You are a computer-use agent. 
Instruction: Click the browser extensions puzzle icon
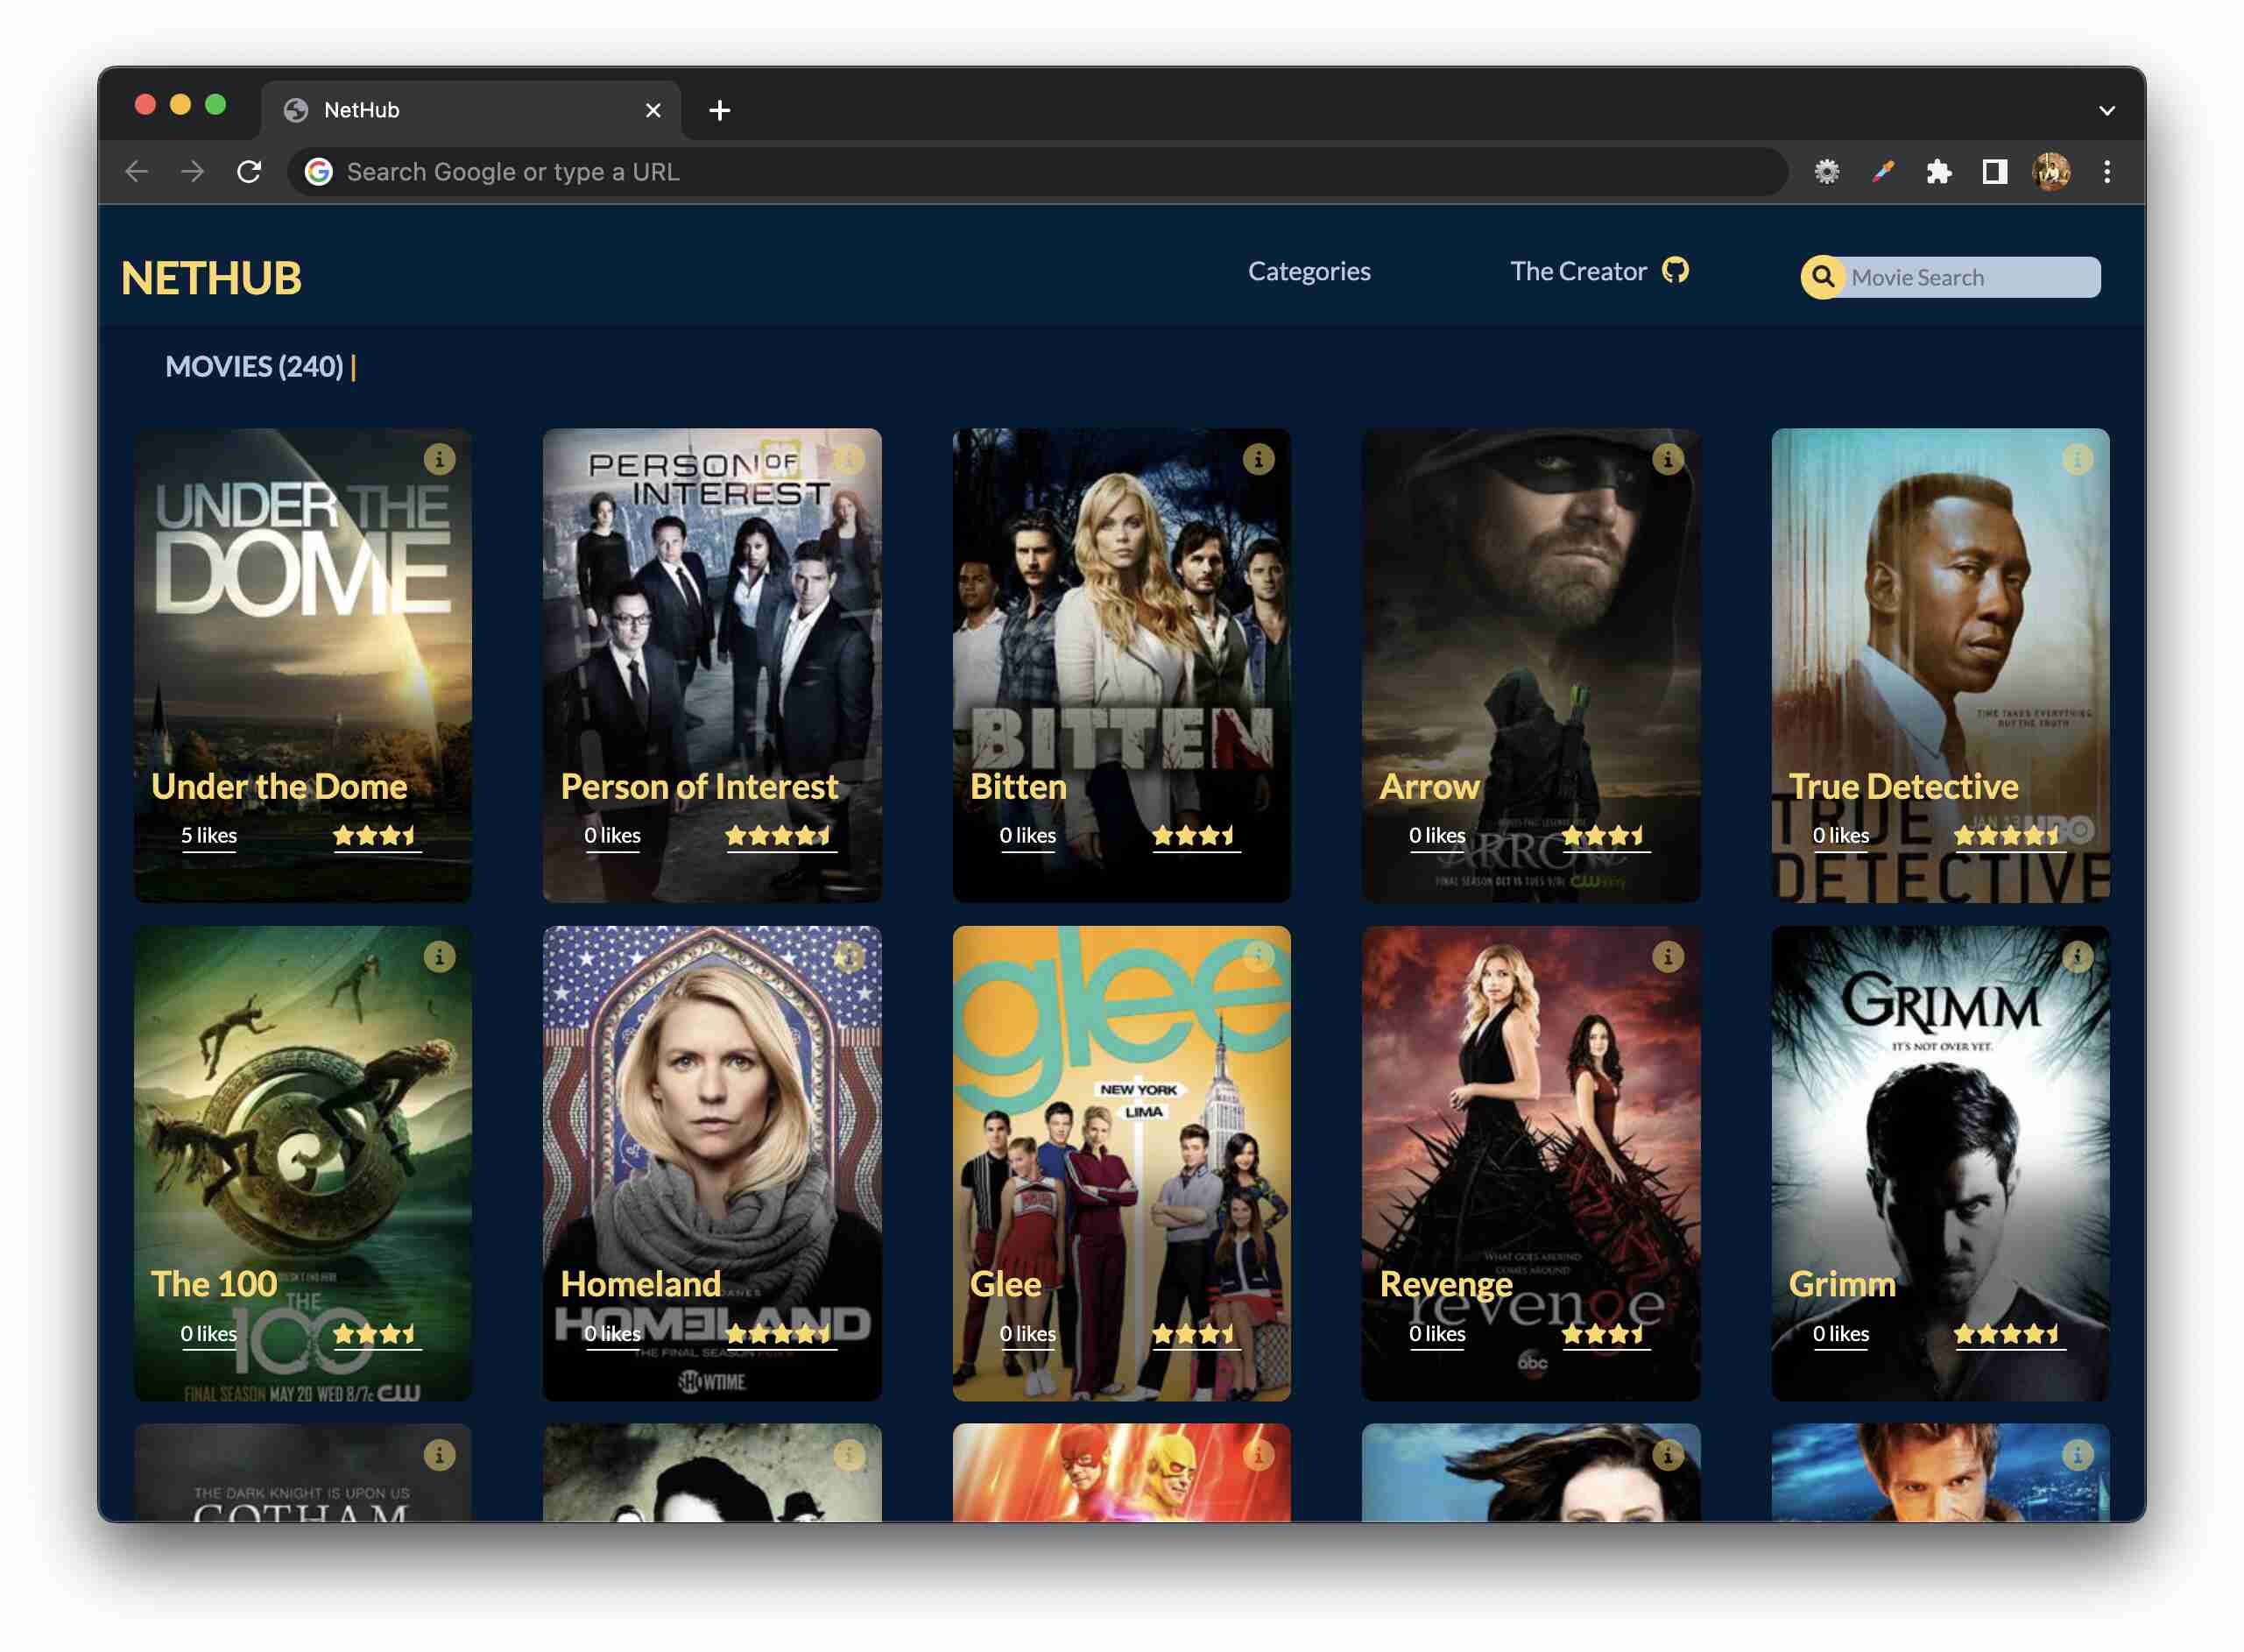(1938, 171)
